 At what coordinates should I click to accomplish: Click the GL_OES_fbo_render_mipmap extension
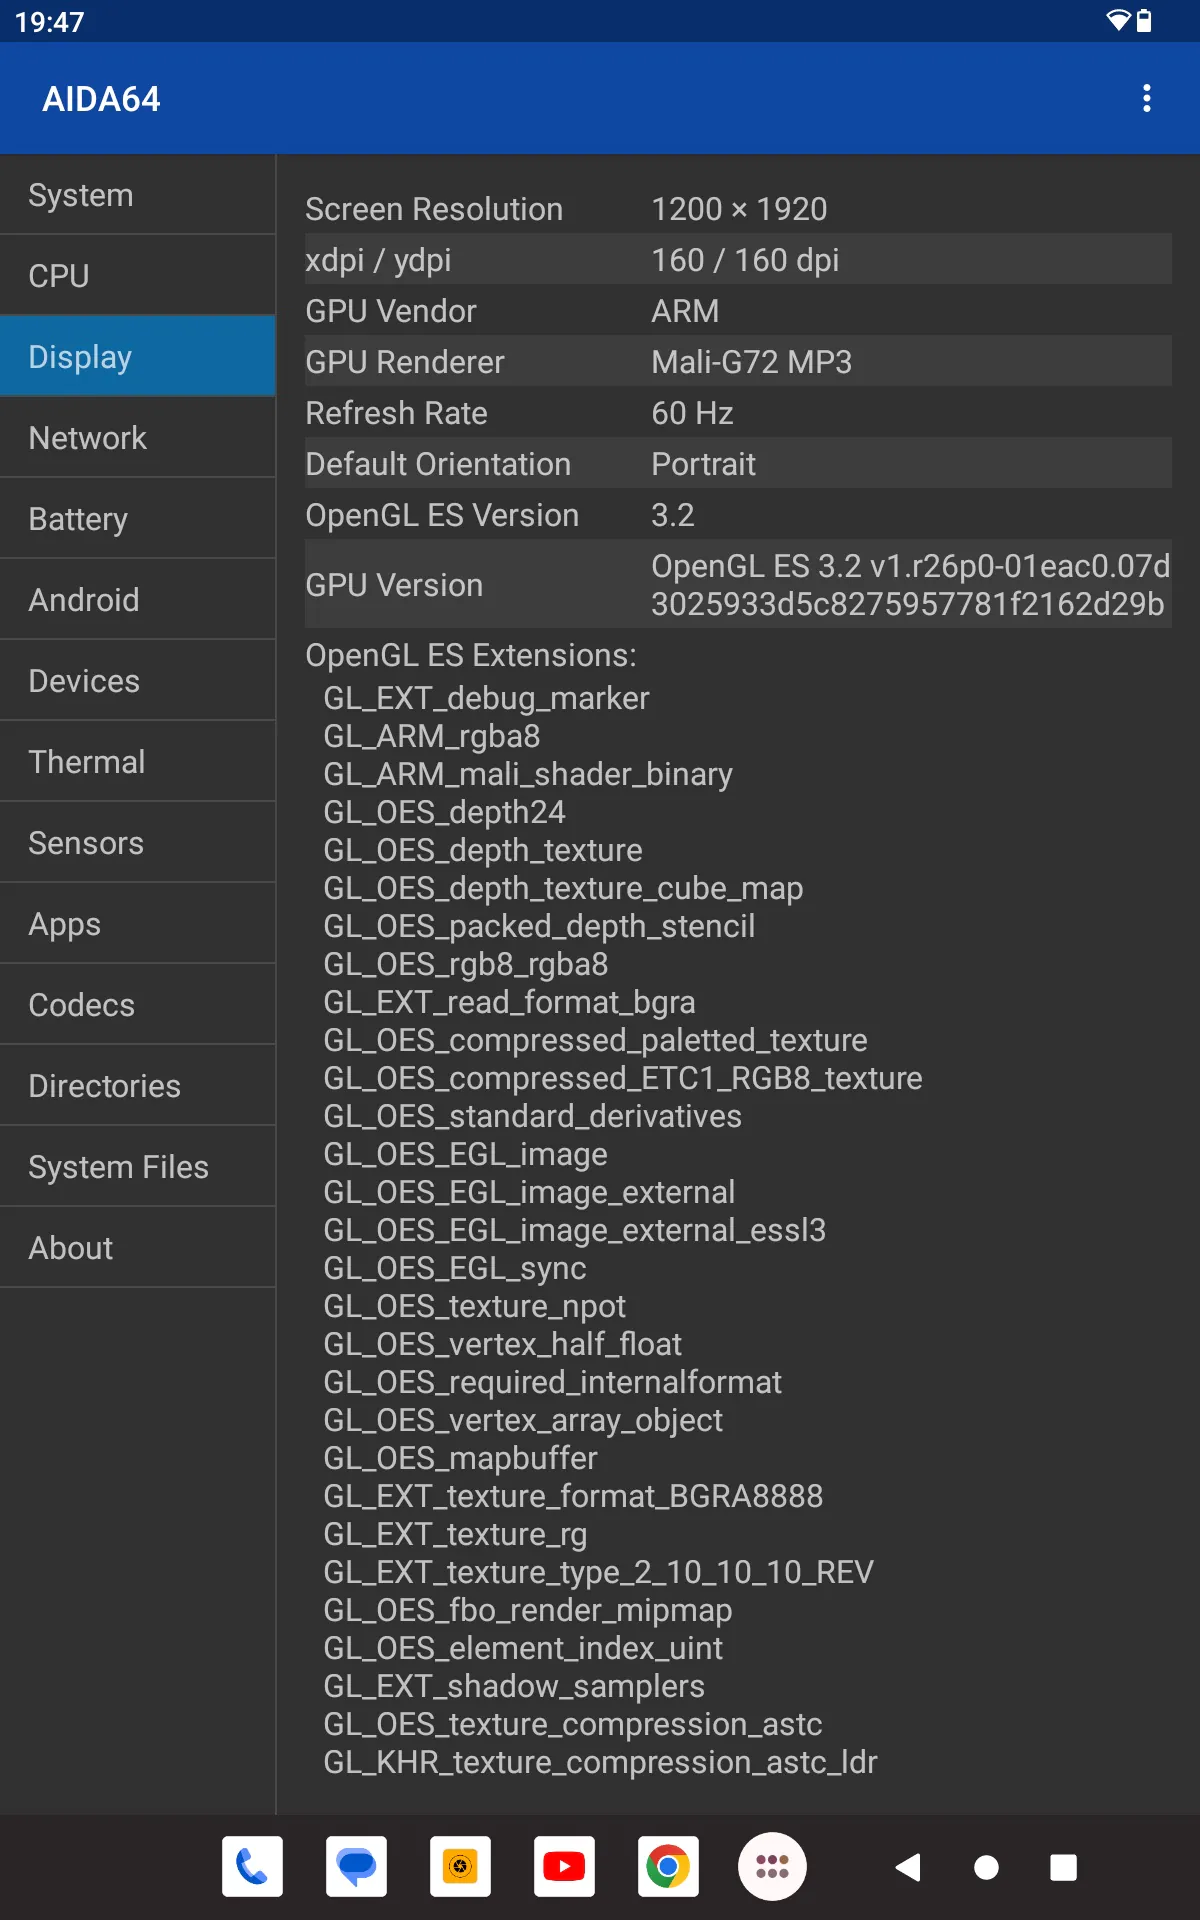click(528, 1610)
